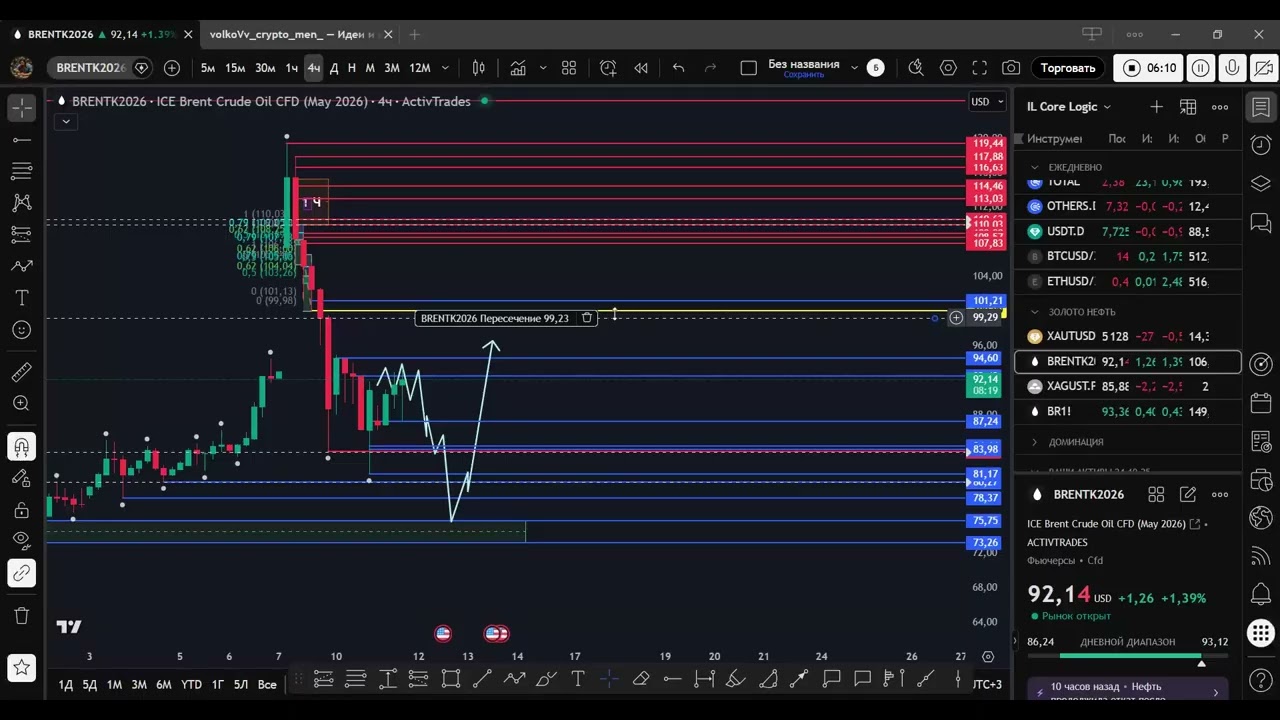The image size is (1280, 720).
Task: Pause the screen recording
Action: 1201,68
